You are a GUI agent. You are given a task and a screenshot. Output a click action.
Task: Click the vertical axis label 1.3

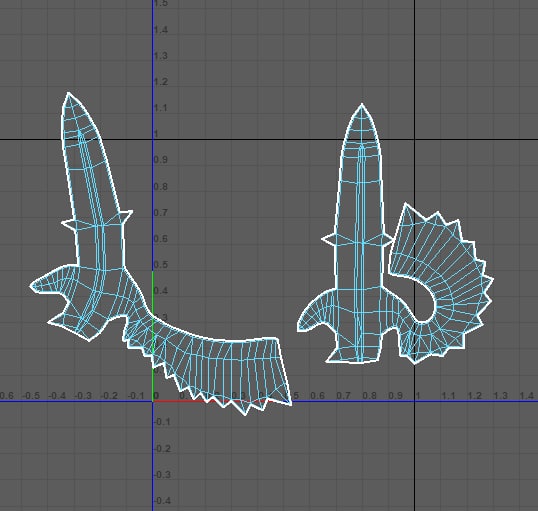pyautogui.click(x=161, y=56)
